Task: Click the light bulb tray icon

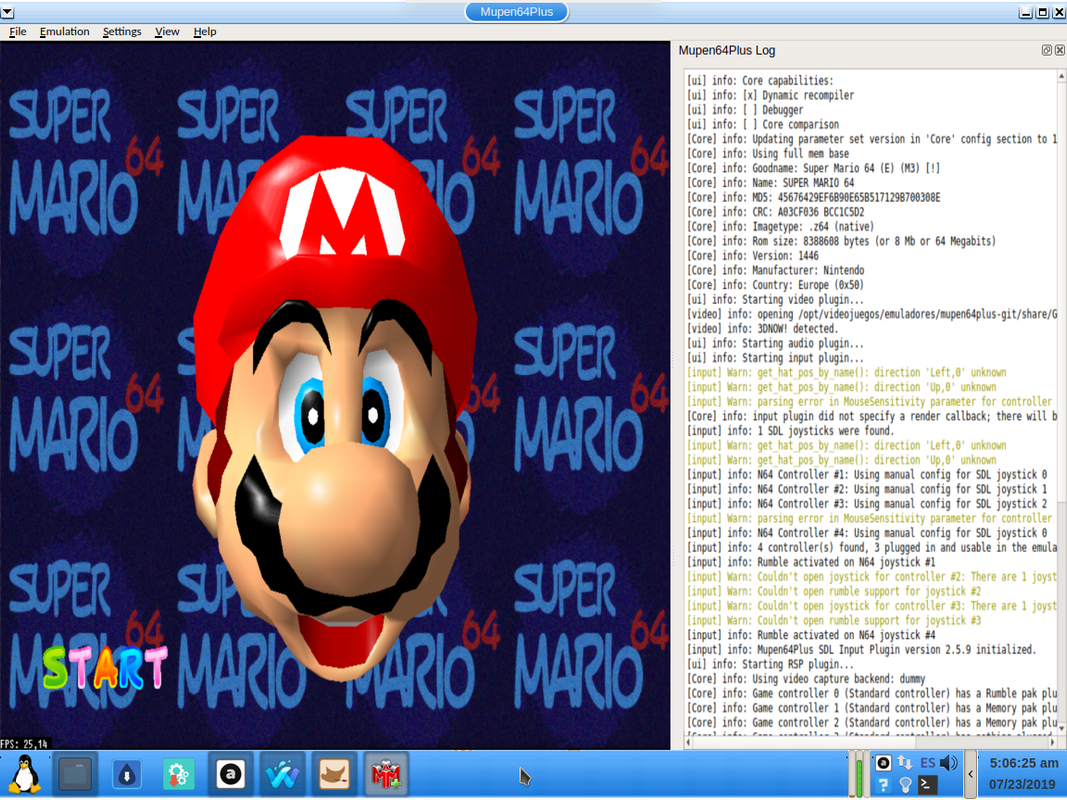Action: tap(905, 785)
